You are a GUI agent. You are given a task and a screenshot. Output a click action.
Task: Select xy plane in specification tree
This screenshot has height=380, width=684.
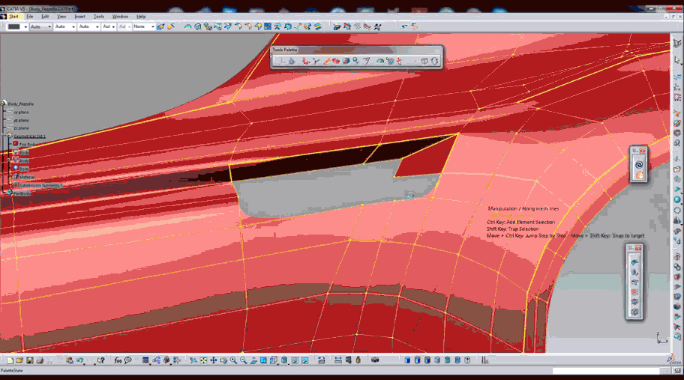click(x=21, y=112)
